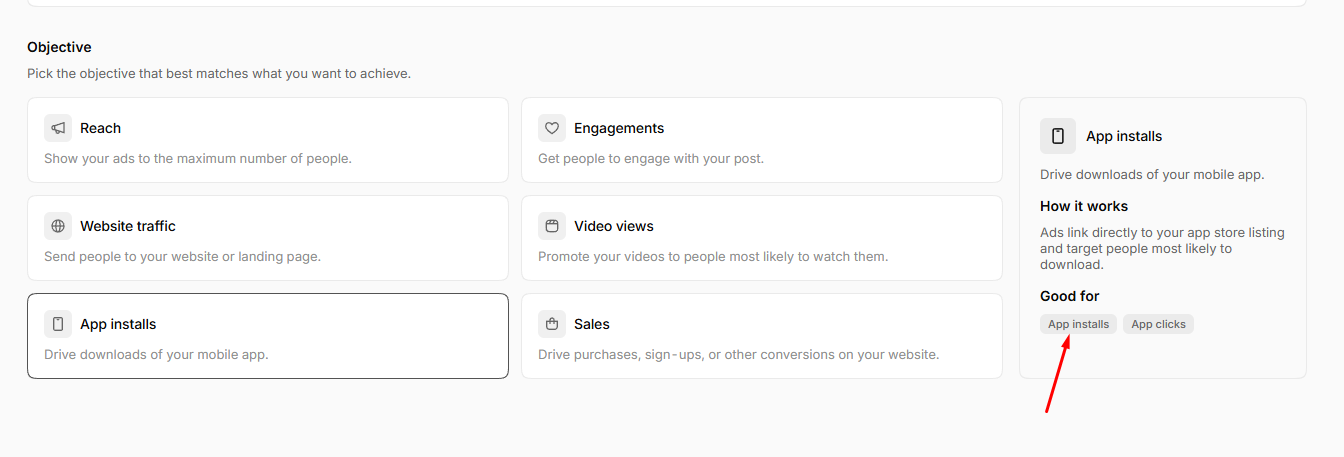Click the App installs title in details panel
This screenshot has height=457, width=1344.
point(1124,136)
